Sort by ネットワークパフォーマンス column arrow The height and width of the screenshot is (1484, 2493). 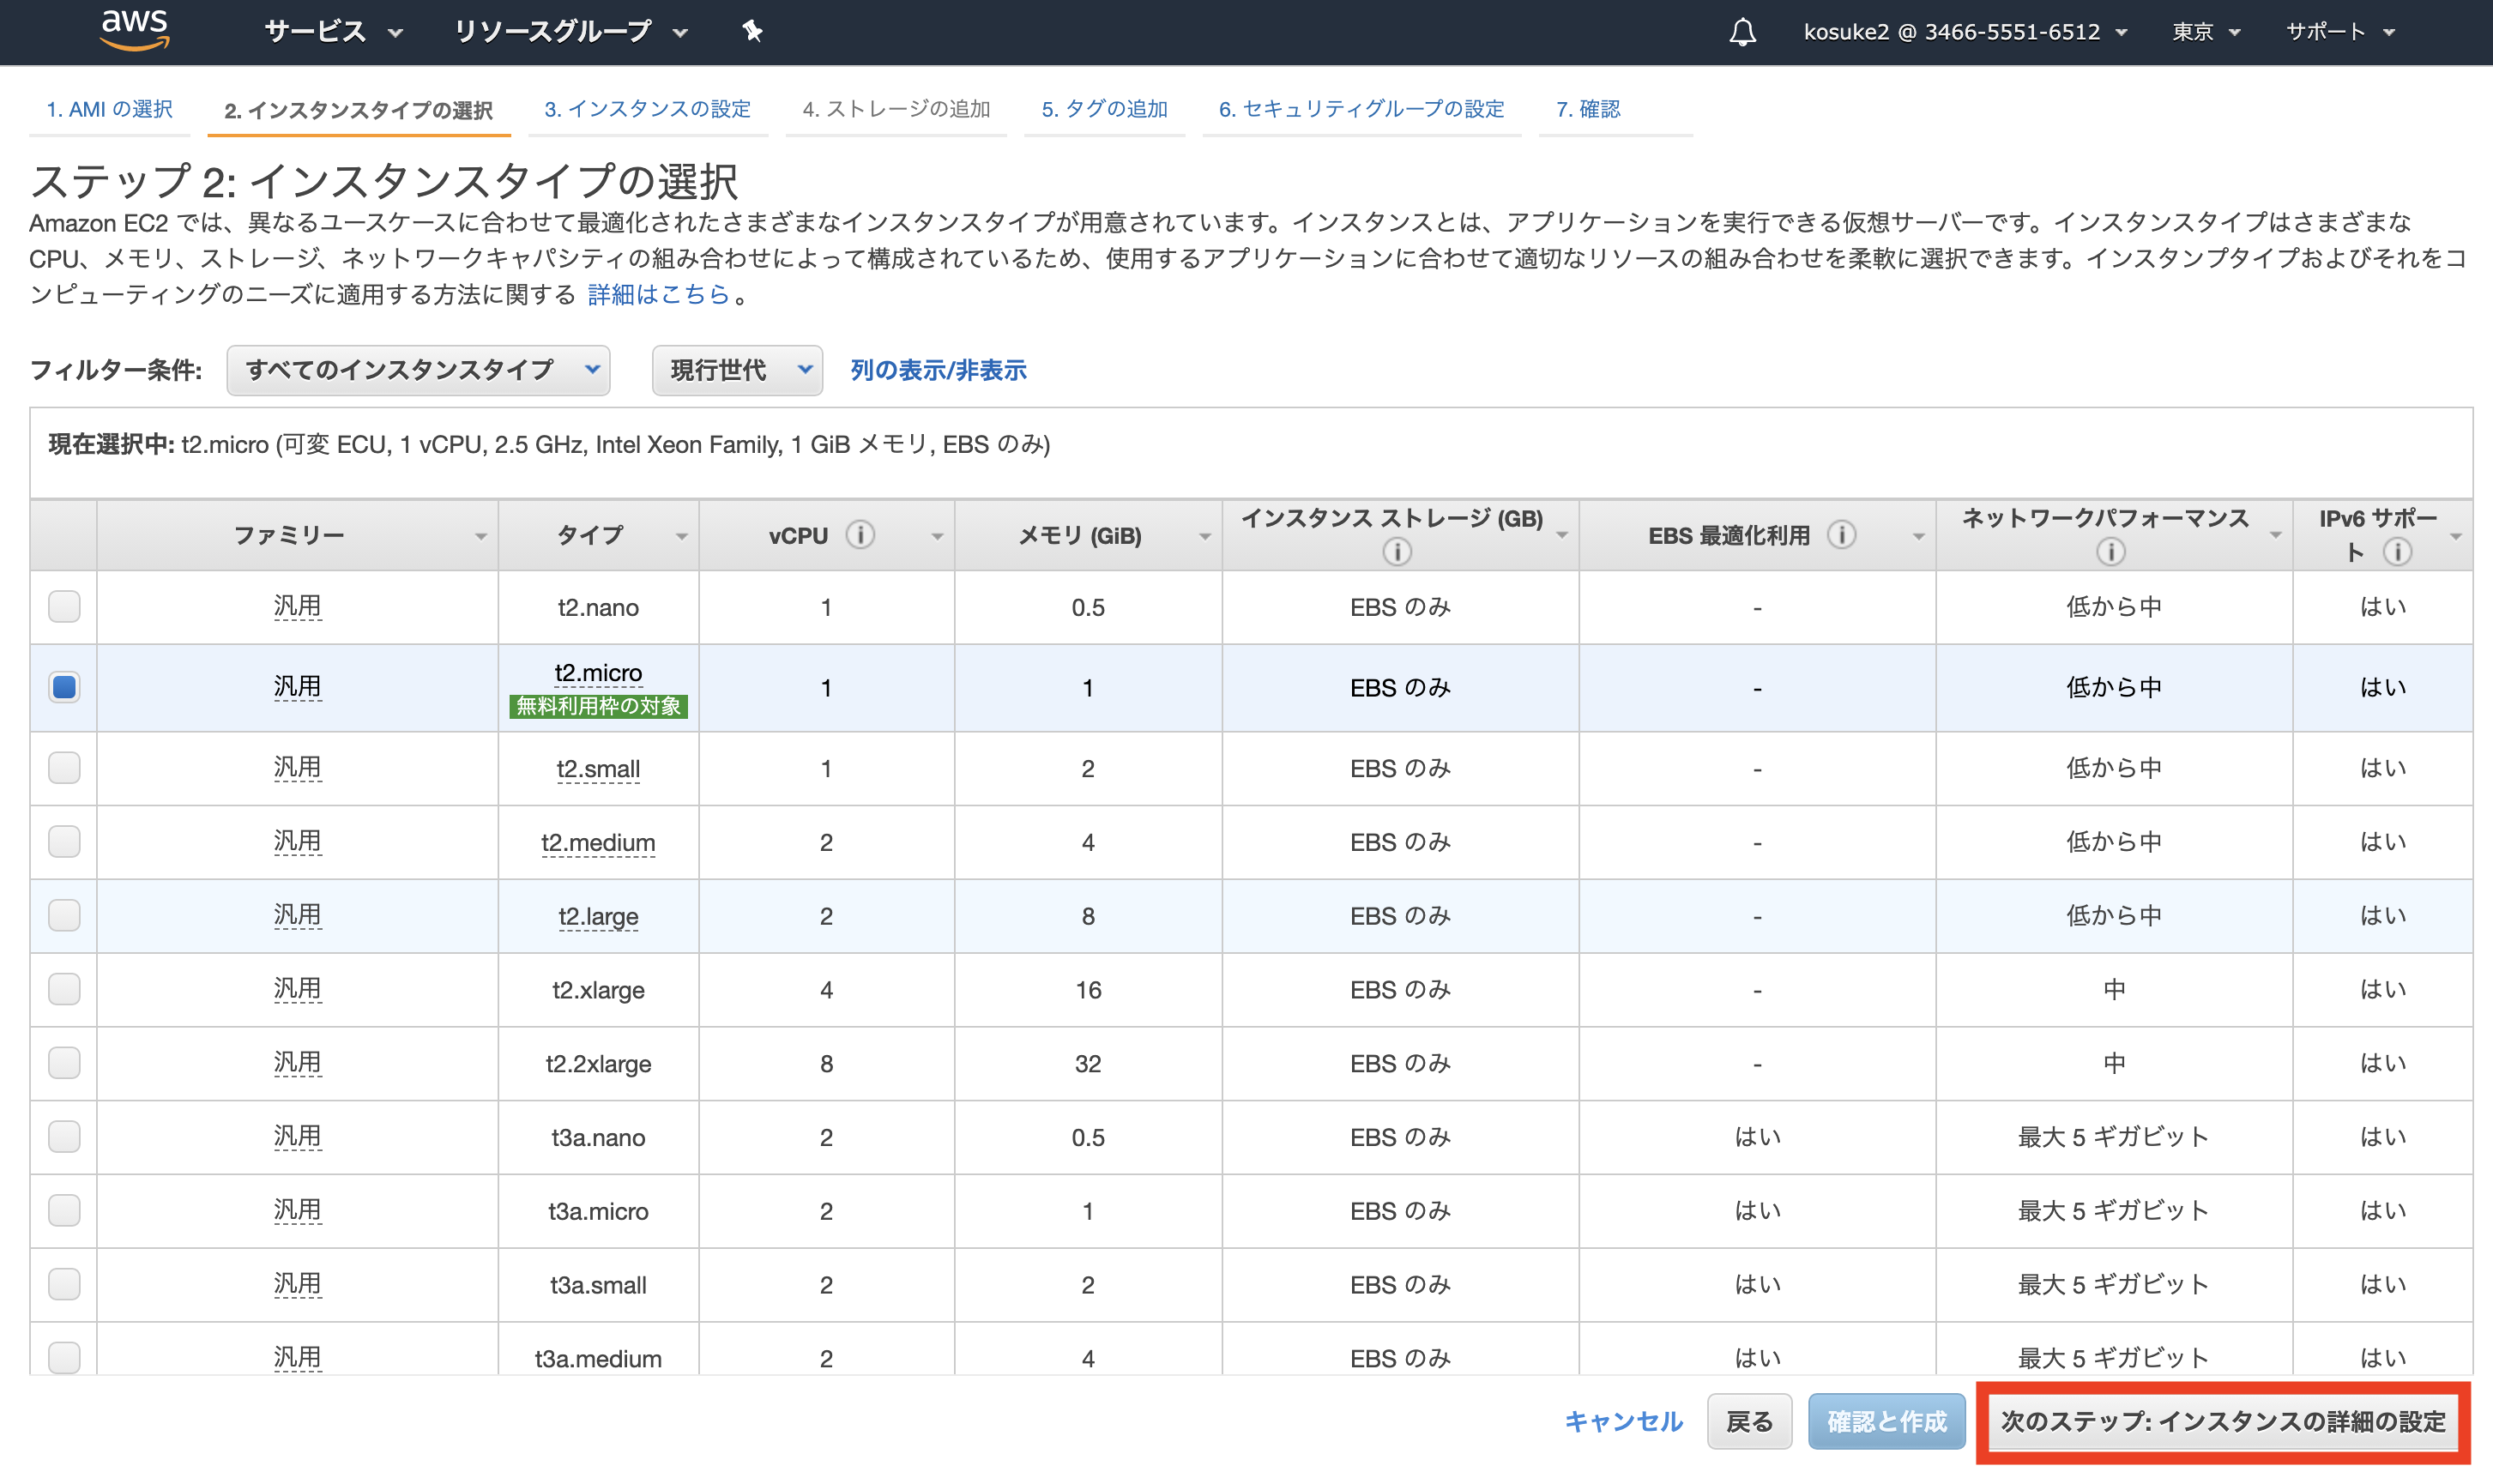coord(2275,536)
